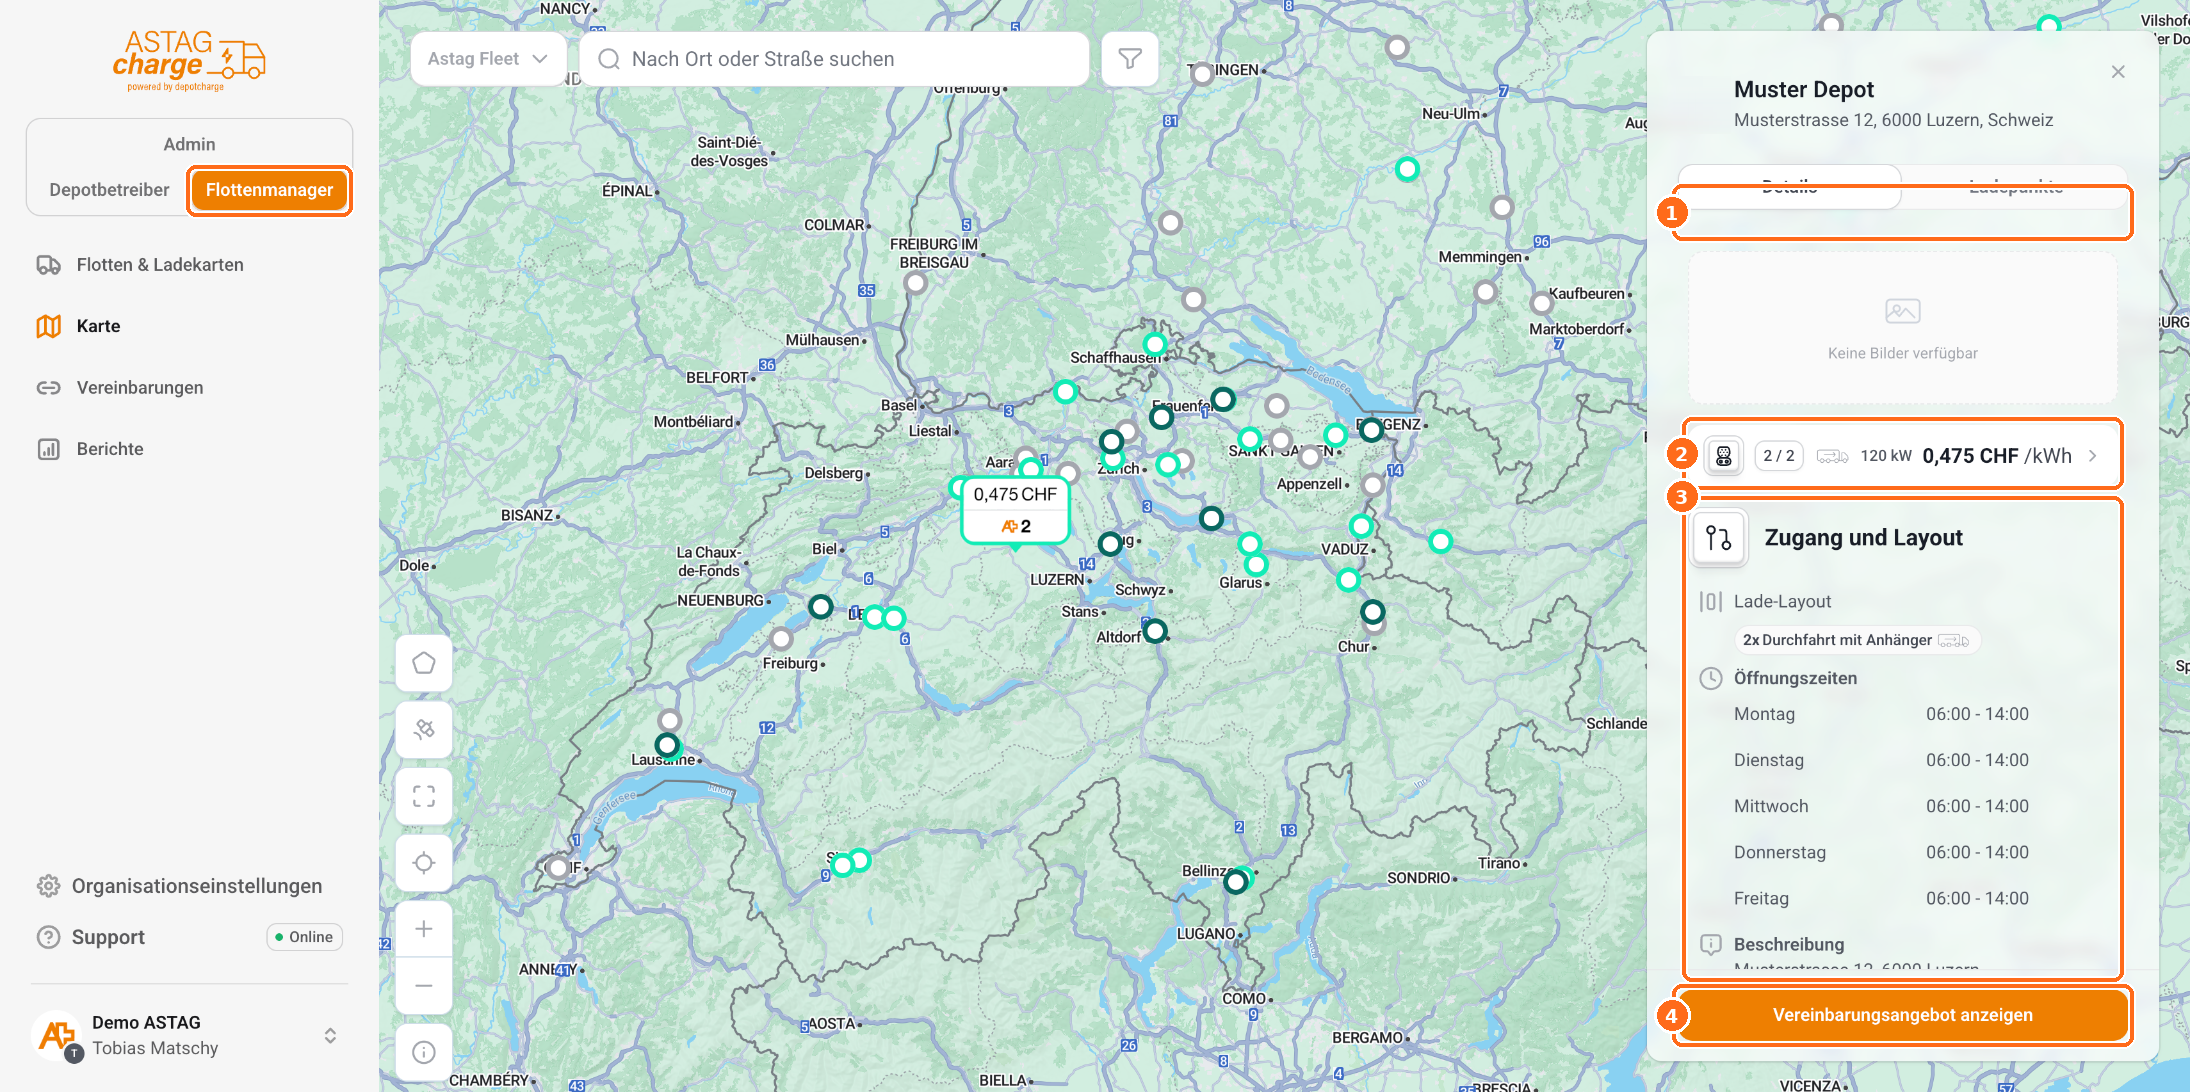This screenshot has width=2190, height=1092.
Task: Expand the 0,475 CHF/kWh charge point row
Action: [1901, 456]
